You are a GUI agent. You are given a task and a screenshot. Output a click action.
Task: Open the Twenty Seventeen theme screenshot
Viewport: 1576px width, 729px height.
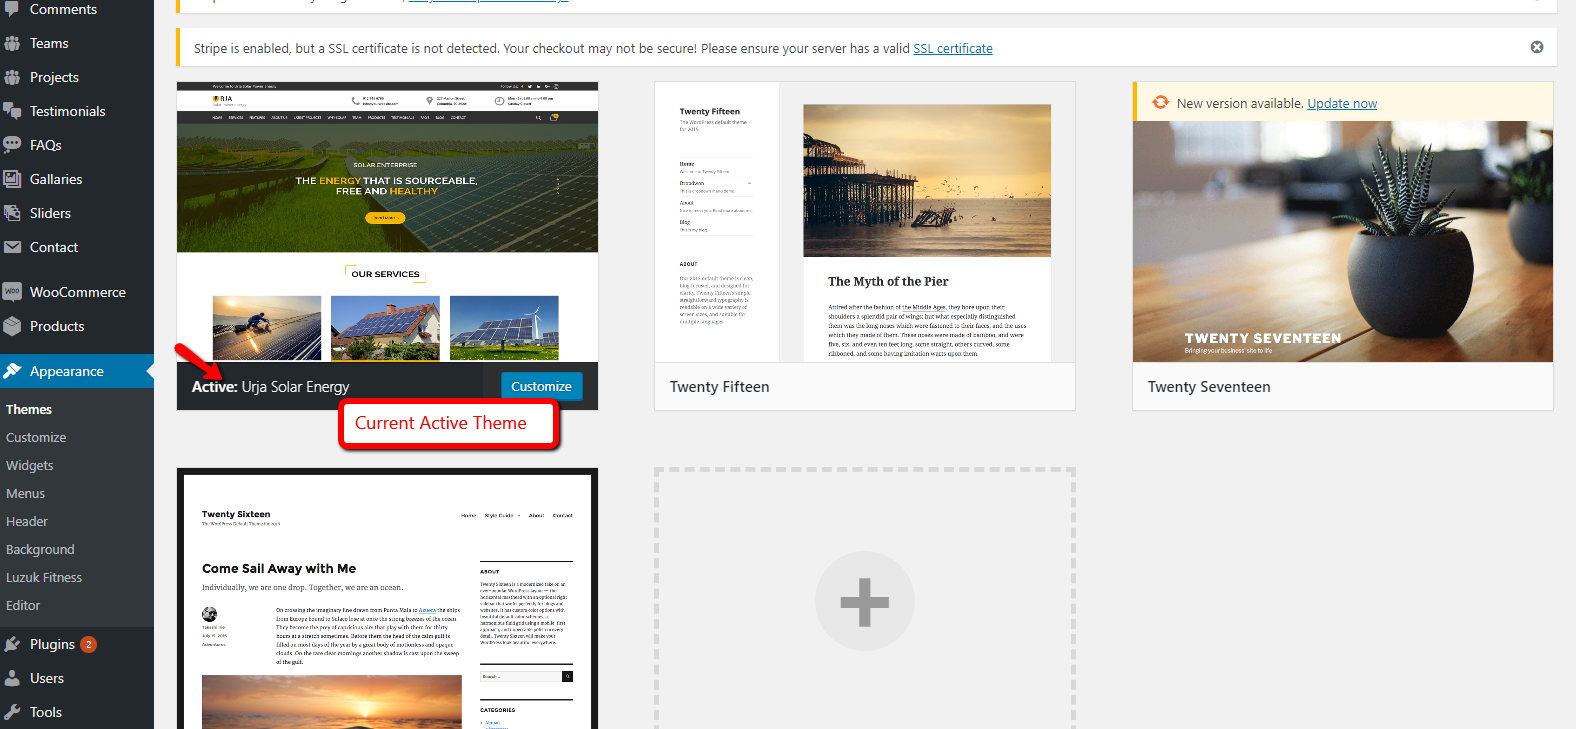click(x=1343, y=241)
